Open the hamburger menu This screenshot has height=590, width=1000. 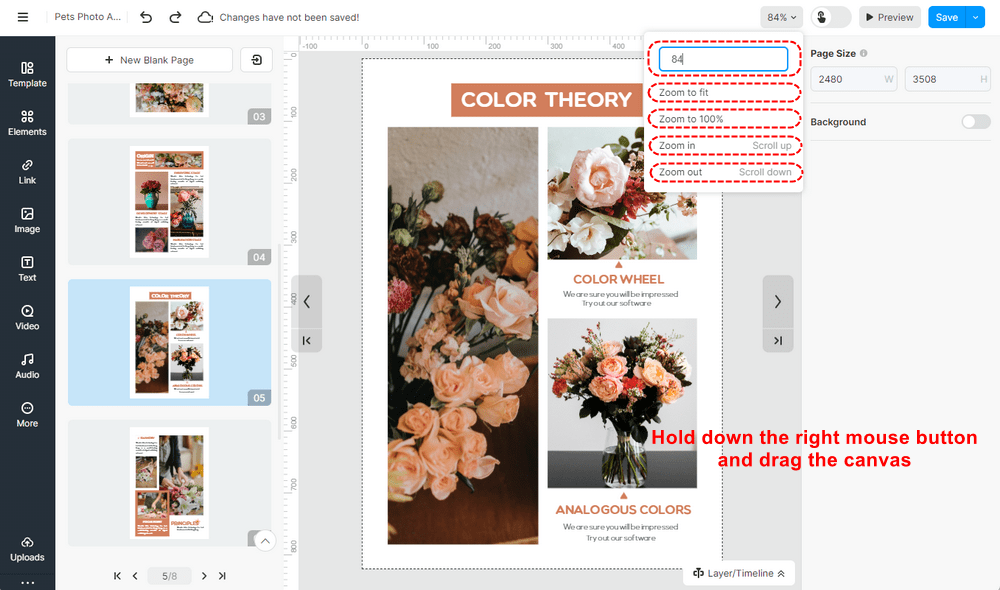coord(22,16)
